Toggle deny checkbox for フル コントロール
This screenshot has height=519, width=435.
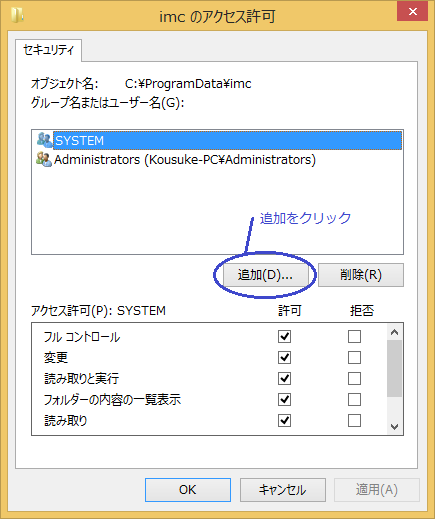point(354,336)
